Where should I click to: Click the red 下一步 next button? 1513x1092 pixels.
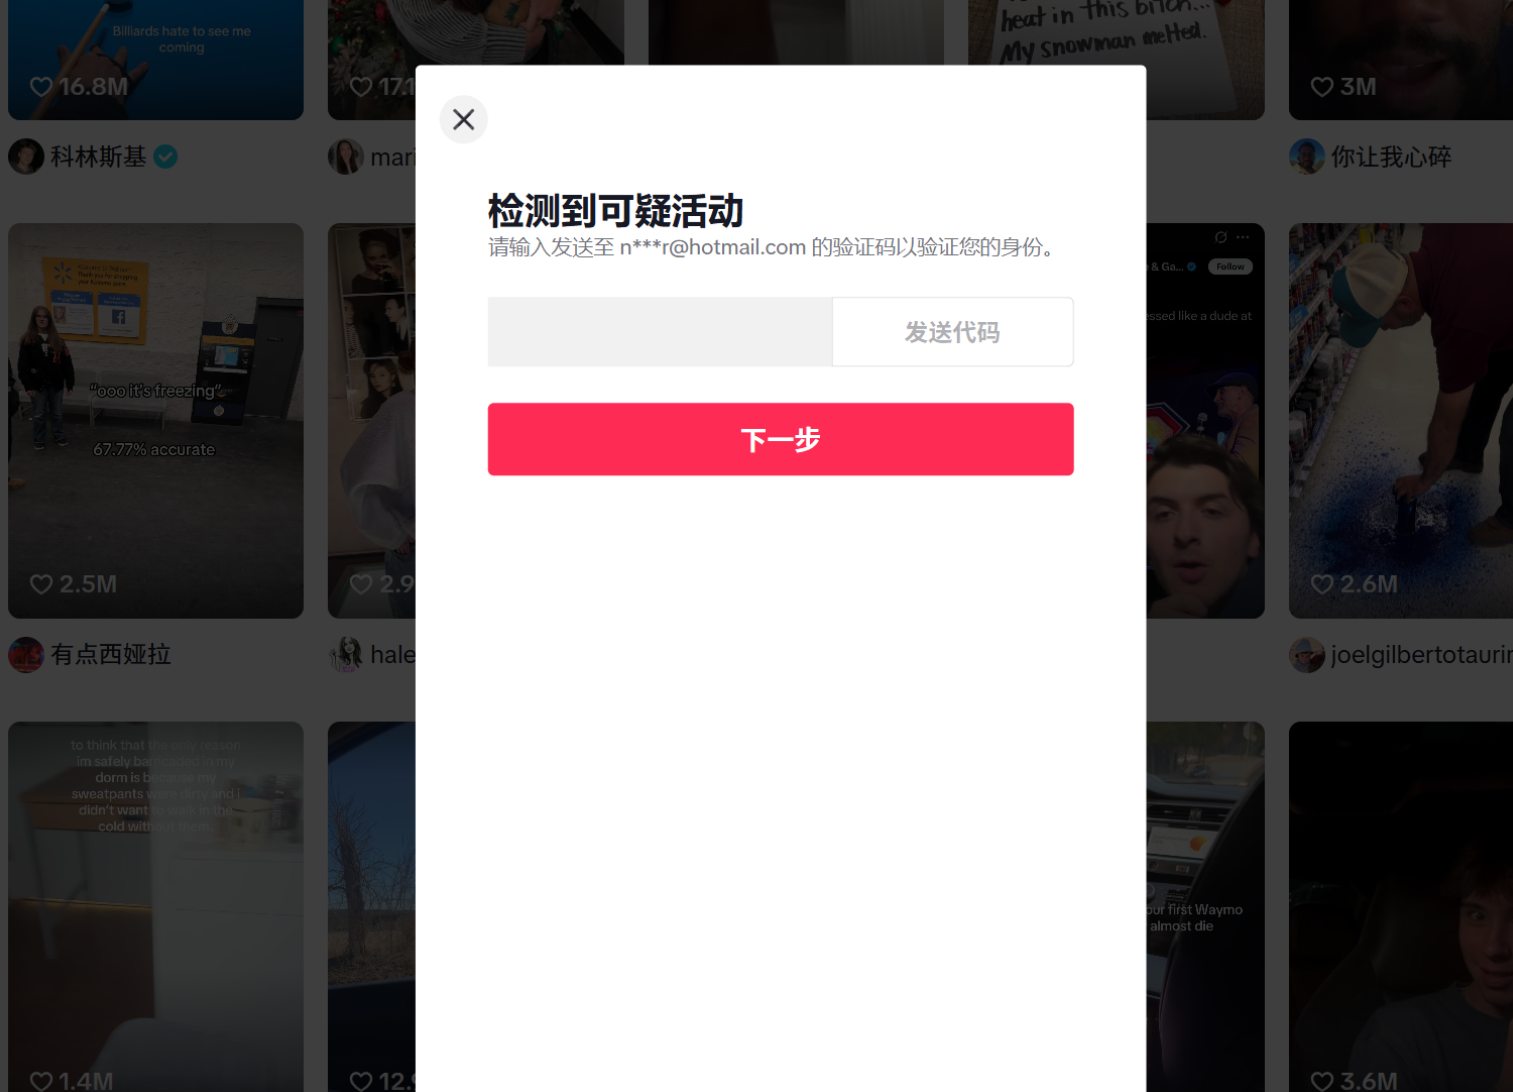point(781,439)
